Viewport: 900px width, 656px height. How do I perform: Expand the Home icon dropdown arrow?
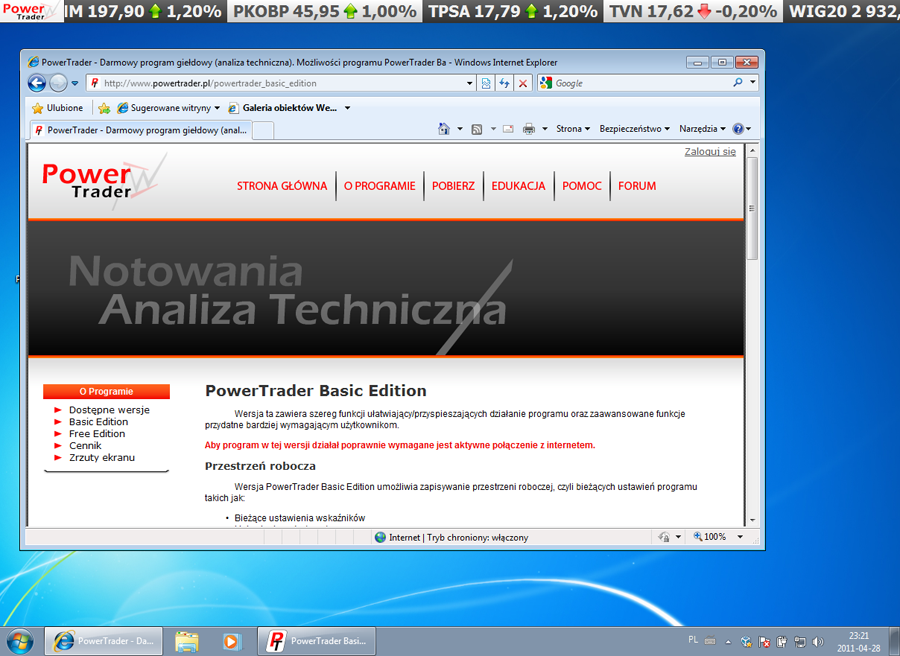click(460, 129)
